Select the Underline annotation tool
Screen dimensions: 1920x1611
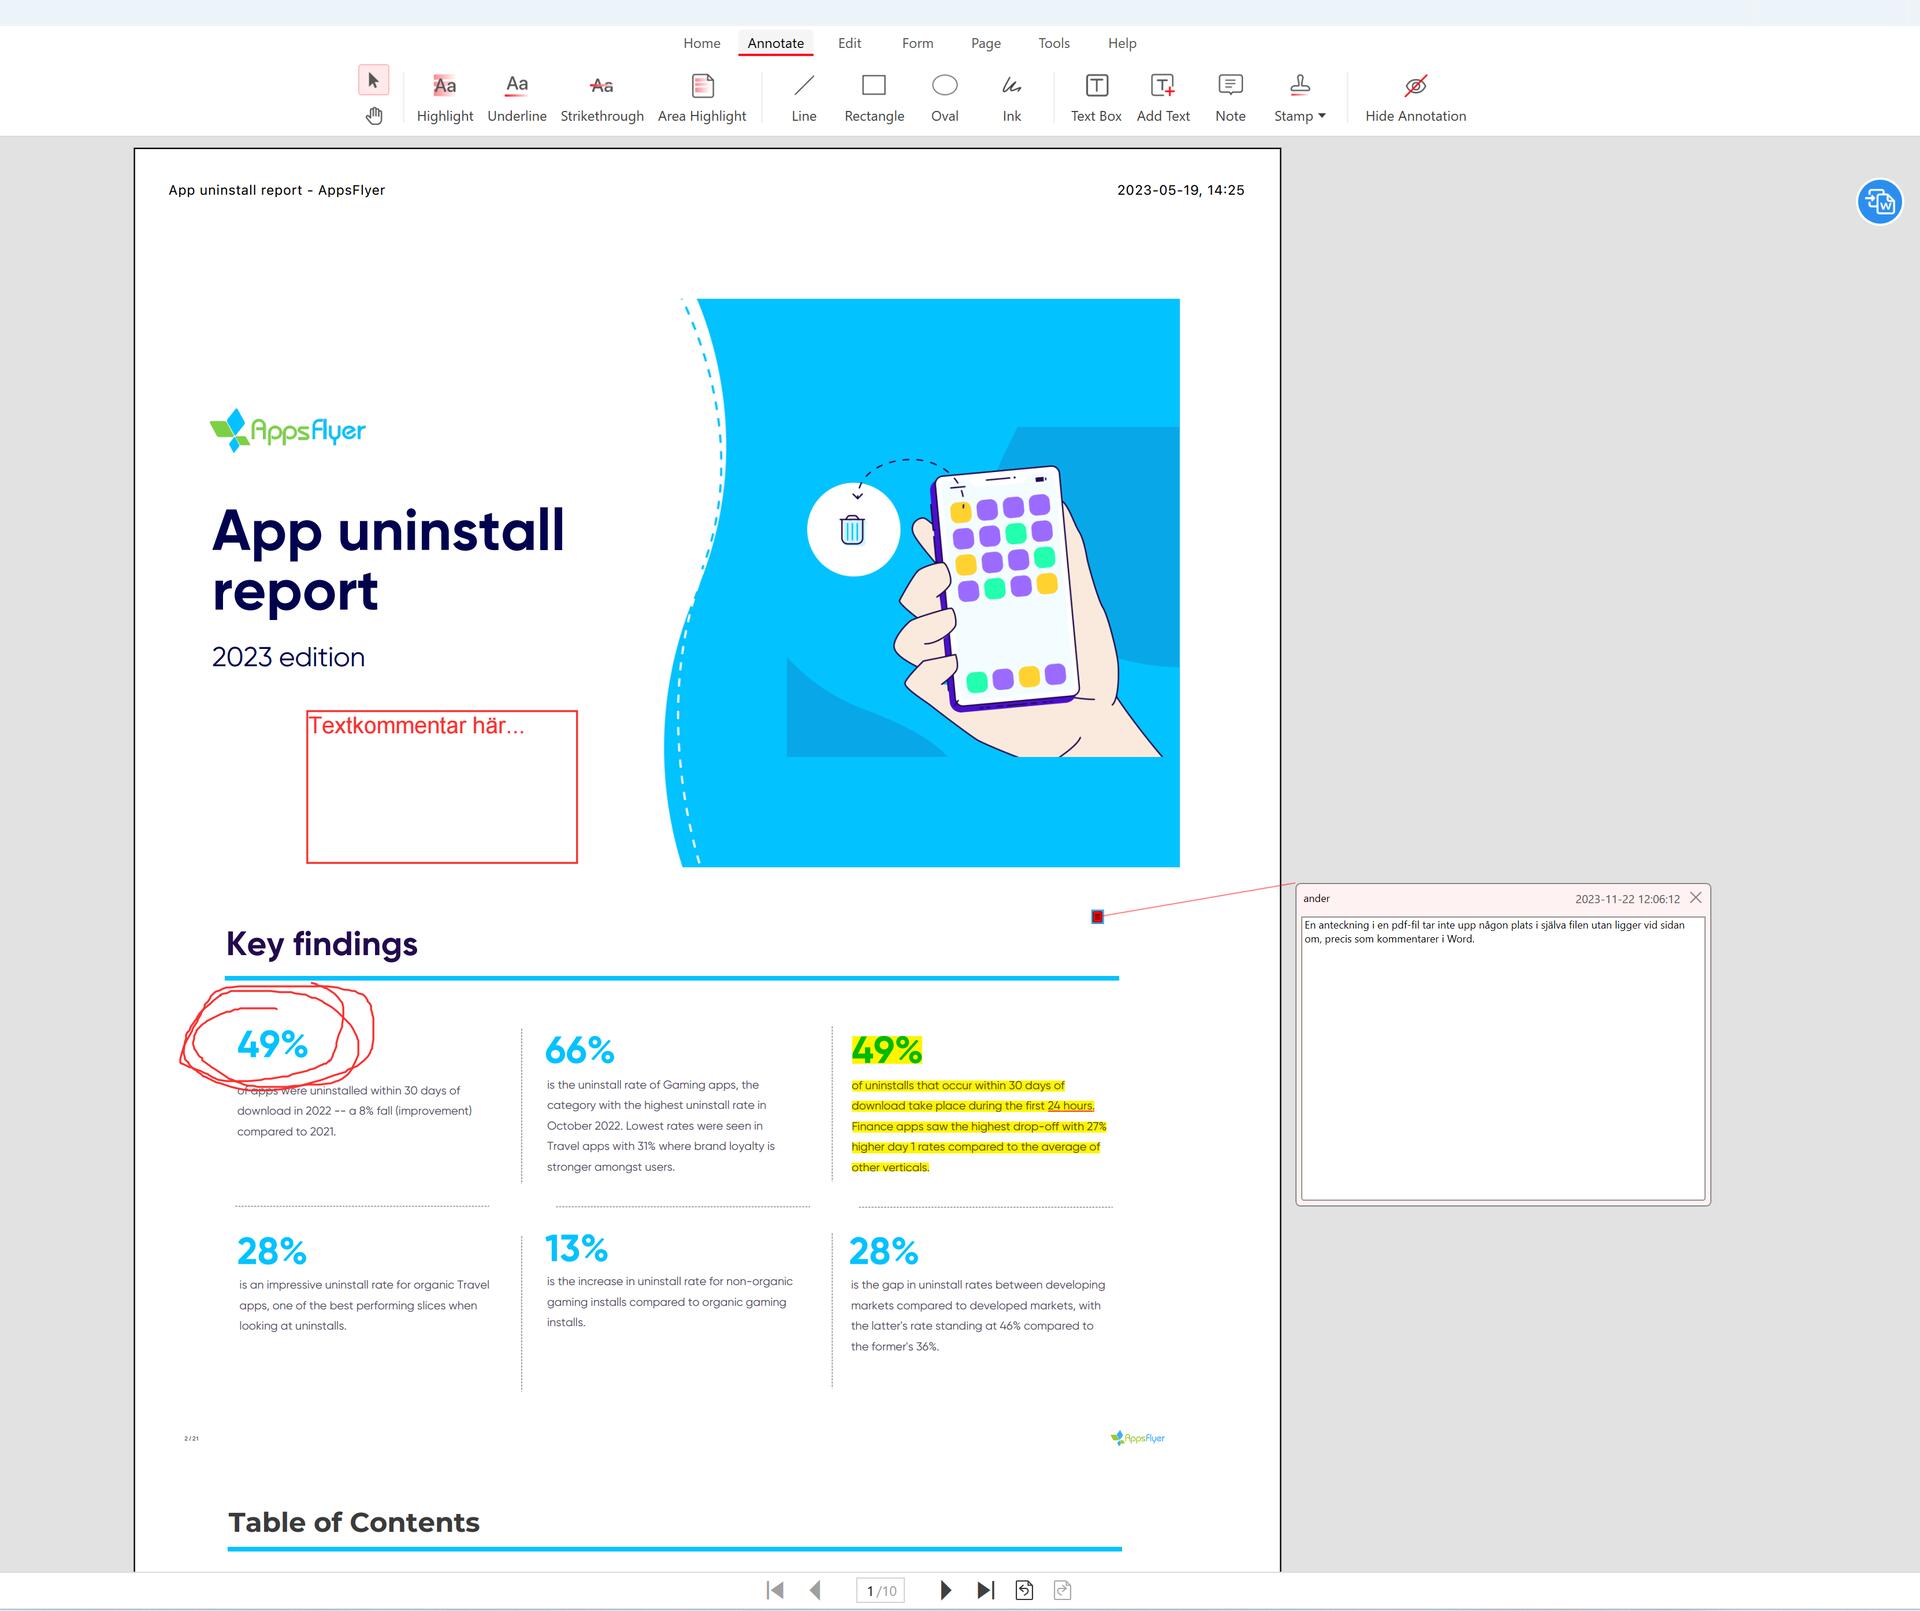pyautogui.click(x=516, y=95)
